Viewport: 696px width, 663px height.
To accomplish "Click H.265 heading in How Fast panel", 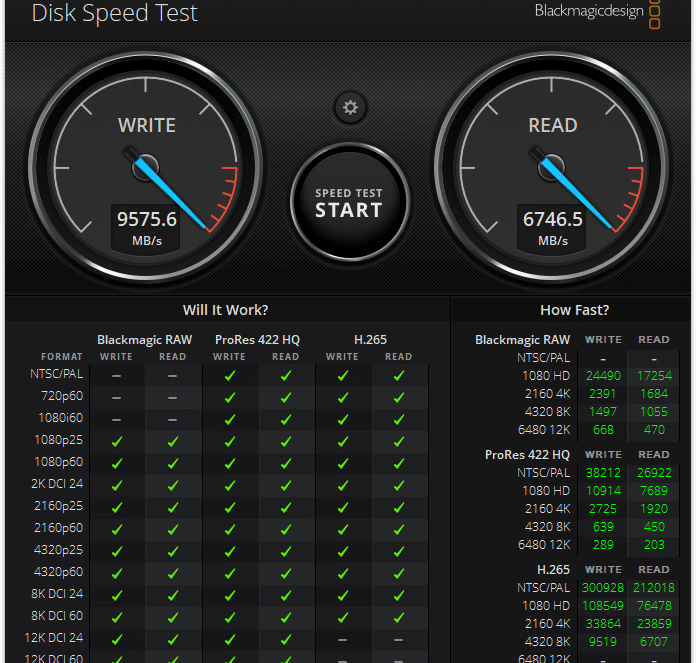I will [x=554, y=569].
